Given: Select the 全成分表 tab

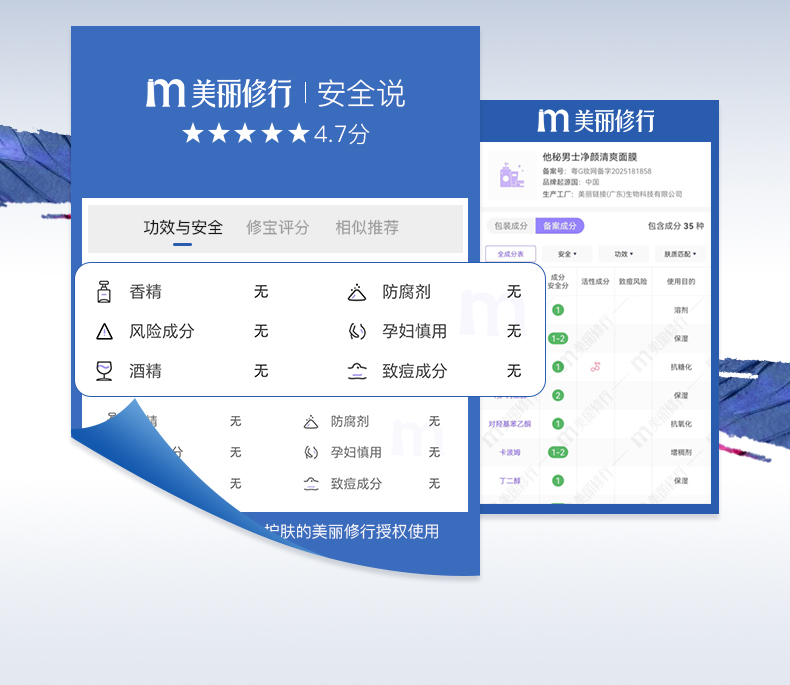Looking at the screenshot, I should tap(510, 254).
